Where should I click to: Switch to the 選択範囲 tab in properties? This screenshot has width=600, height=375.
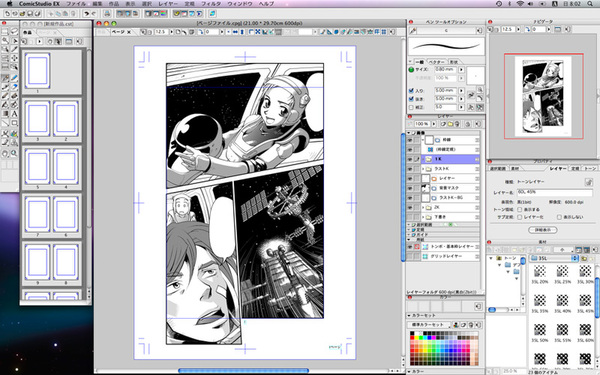click(x=498, y=168)
